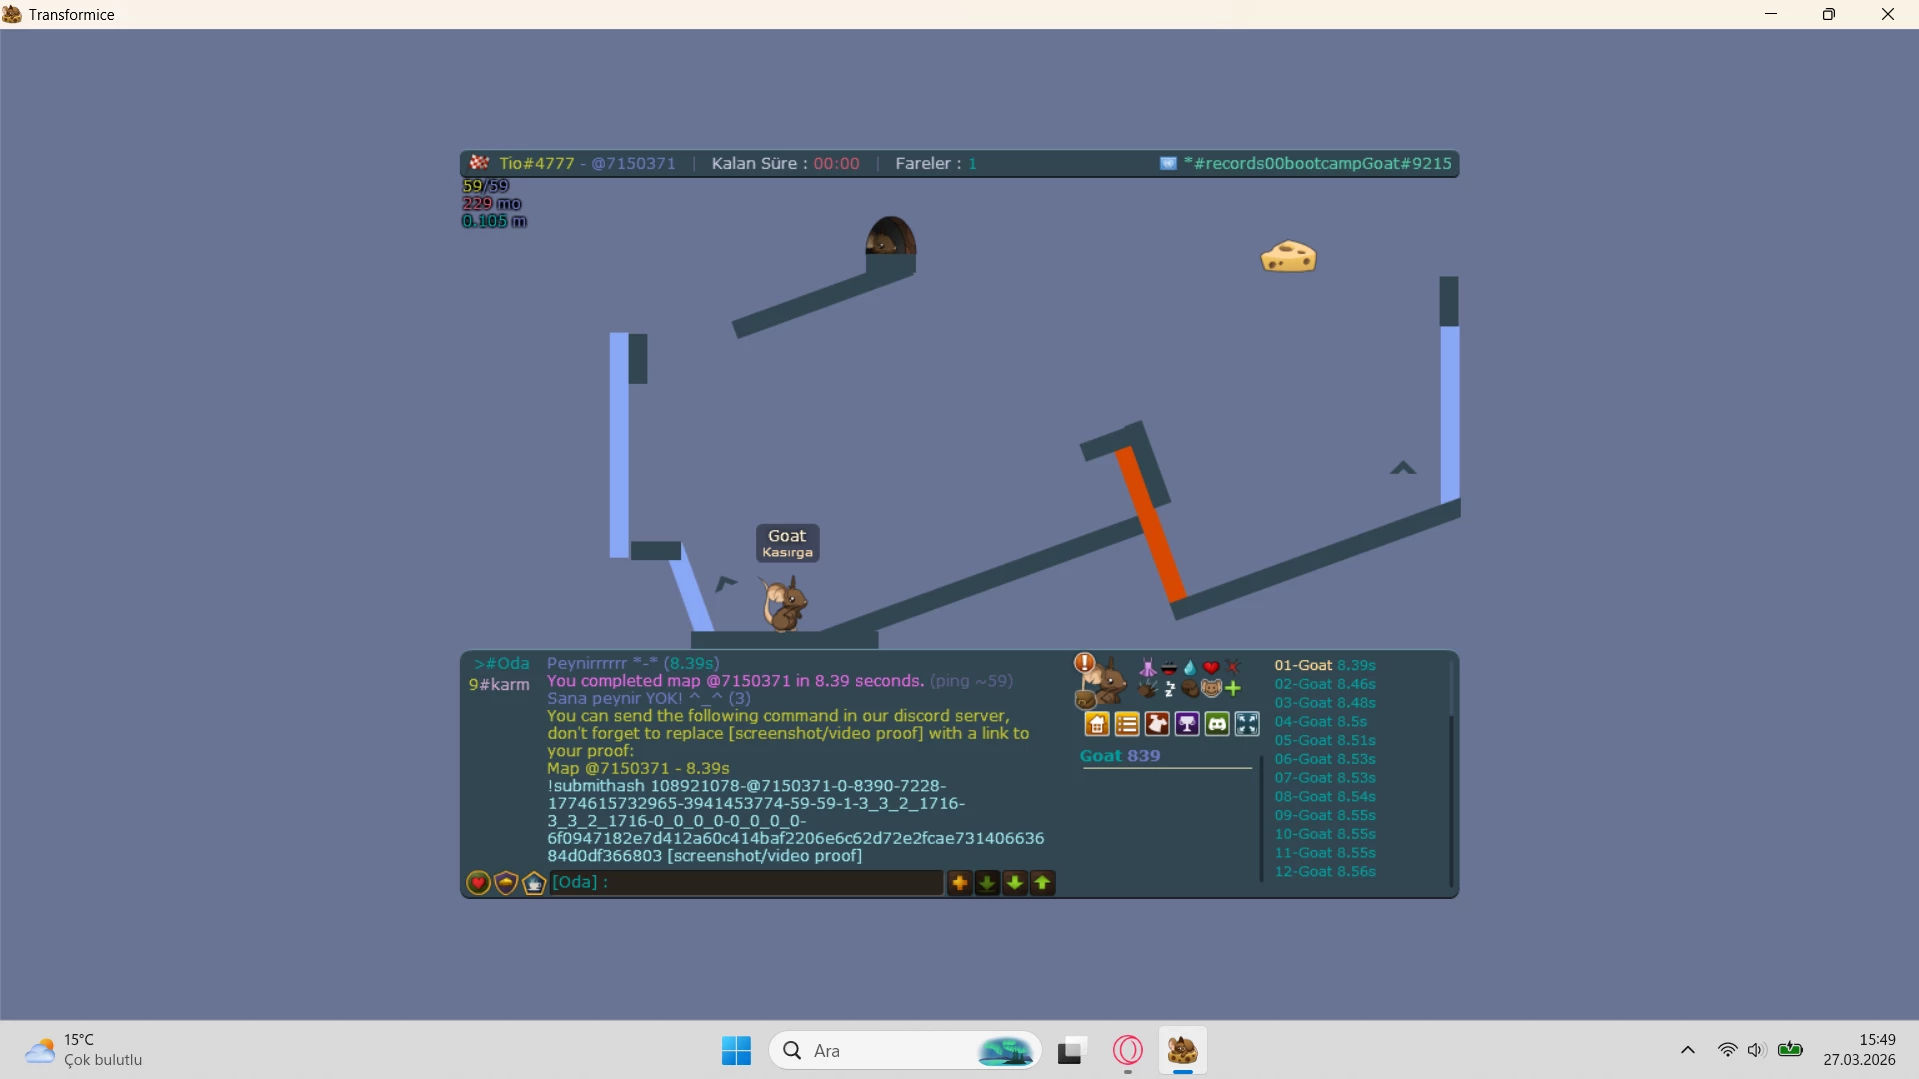The width and height of the screenshot is (1919, 1079).
Task: Select the clapping hands emote
Action: tap(1148, 689)
